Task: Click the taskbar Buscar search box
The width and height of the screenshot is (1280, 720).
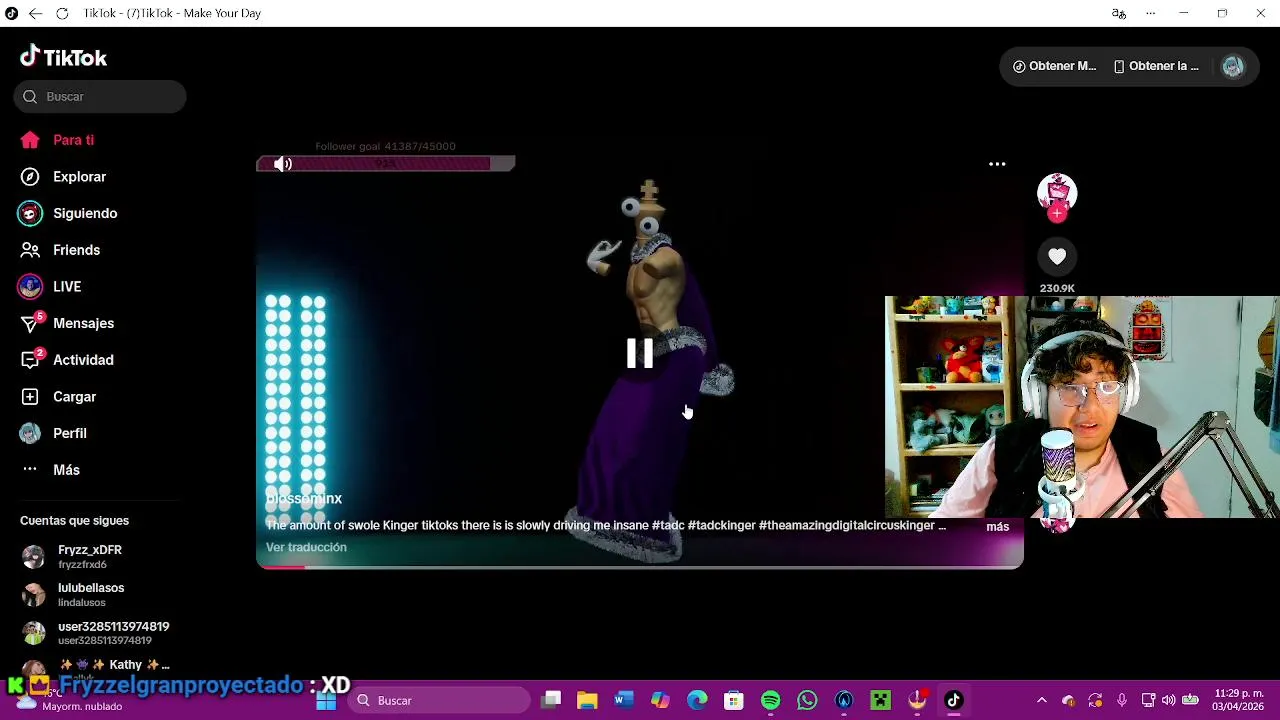Action: pos(440,701)
